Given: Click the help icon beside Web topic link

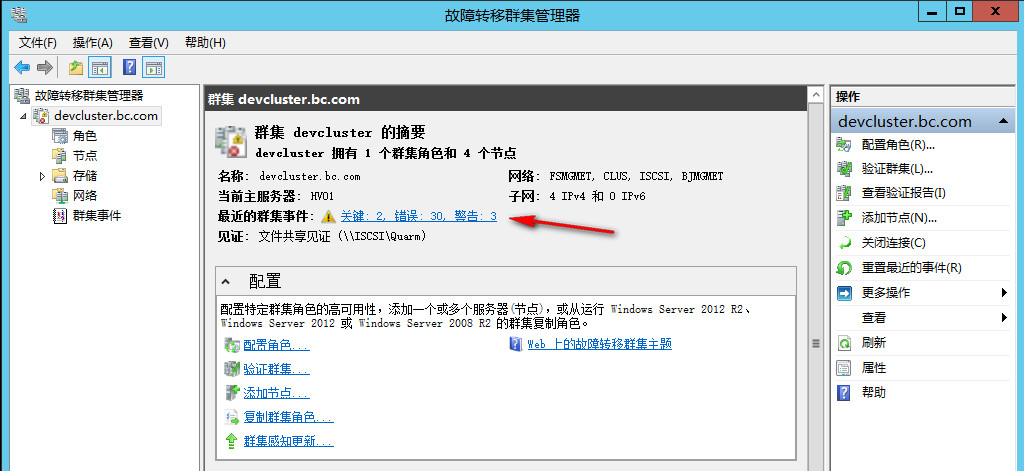Looking at the screenshot, I should [516, 344].
